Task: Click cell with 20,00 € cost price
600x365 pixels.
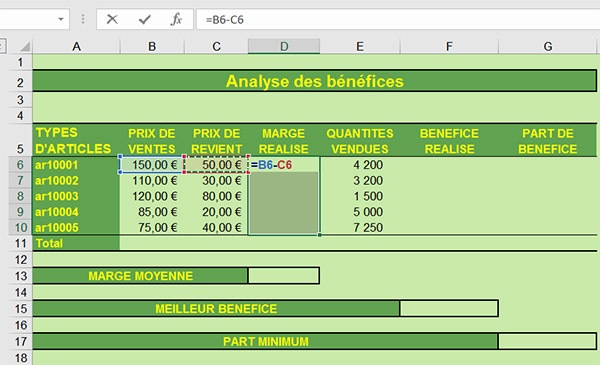Action: (216, 212)
